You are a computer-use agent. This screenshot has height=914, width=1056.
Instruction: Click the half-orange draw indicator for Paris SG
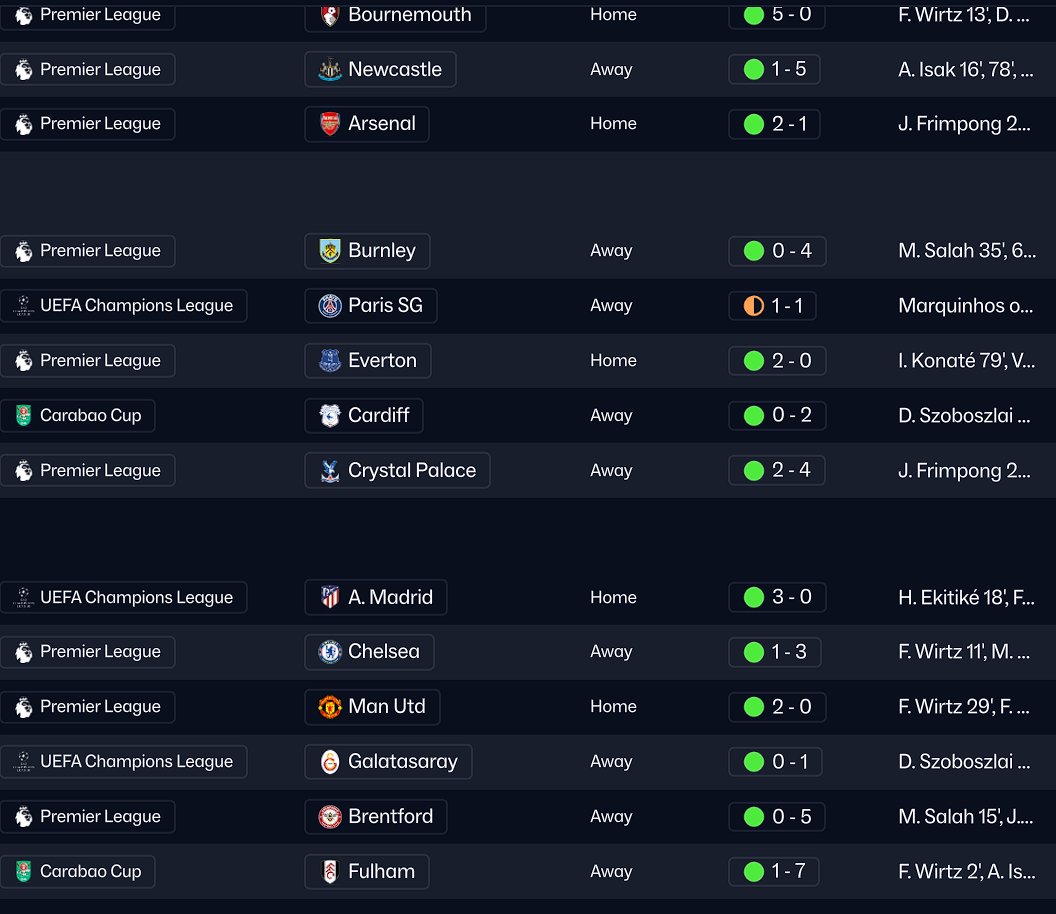coord(753,306)
